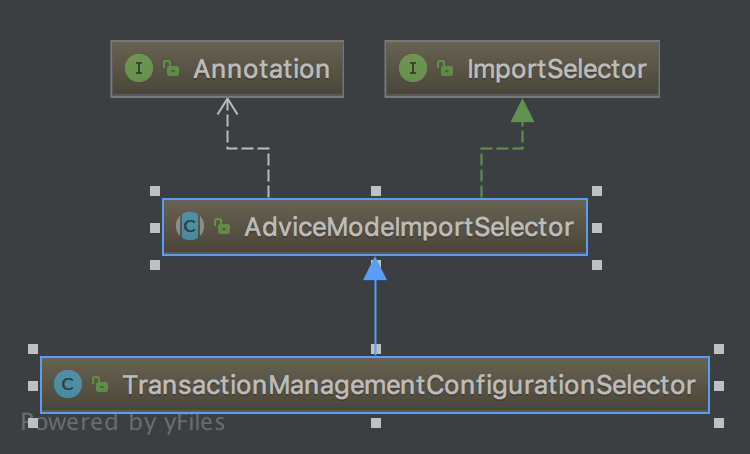Click the lock icon beside Annotation

(x=171, y=69)
